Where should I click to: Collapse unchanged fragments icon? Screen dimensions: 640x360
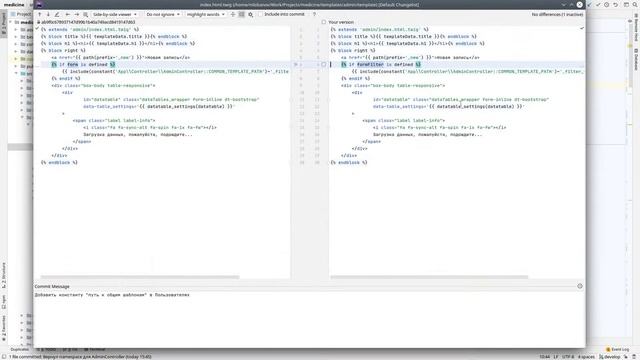(233, 14)
